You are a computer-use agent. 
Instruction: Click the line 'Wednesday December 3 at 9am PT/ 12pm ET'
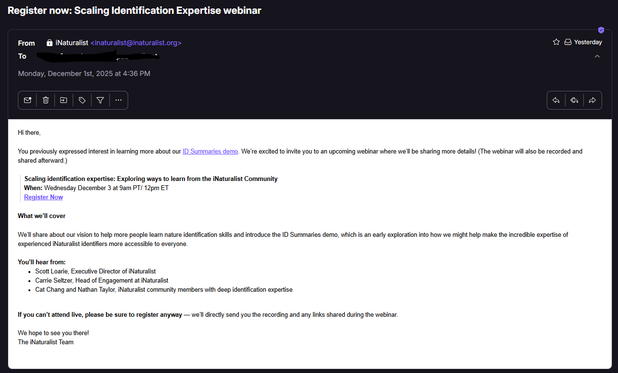click(106, 188)
